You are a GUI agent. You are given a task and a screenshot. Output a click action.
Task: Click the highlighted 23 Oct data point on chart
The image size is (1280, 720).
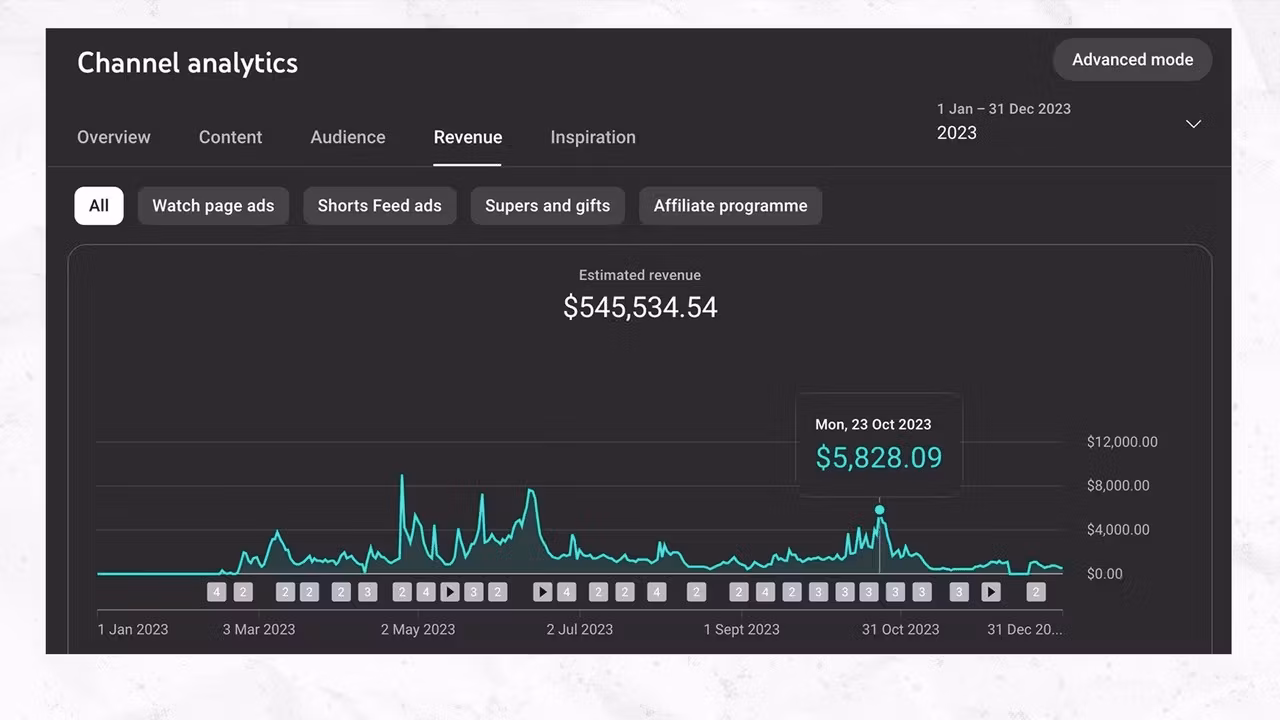click(880, 510)
